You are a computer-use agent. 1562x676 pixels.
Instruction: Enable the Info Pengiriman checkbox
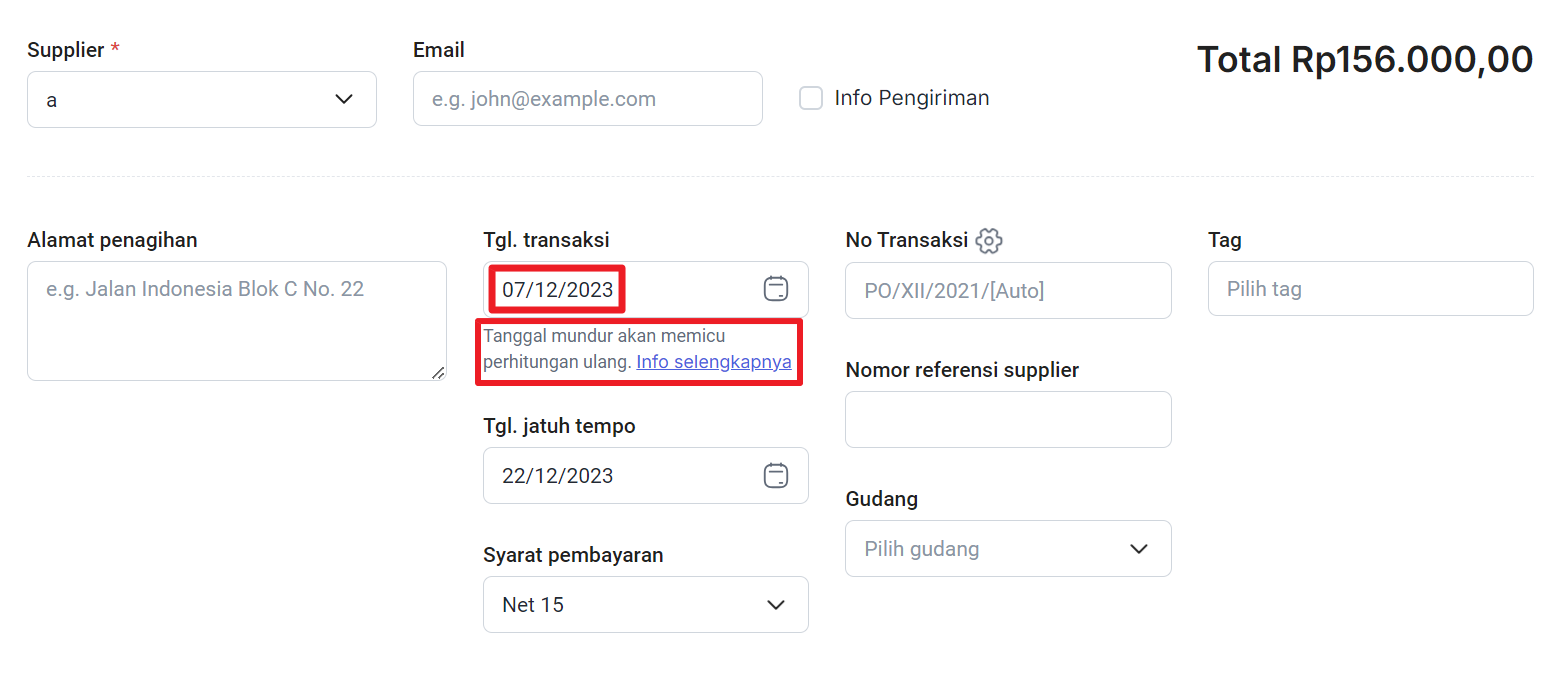click(811, 98)
